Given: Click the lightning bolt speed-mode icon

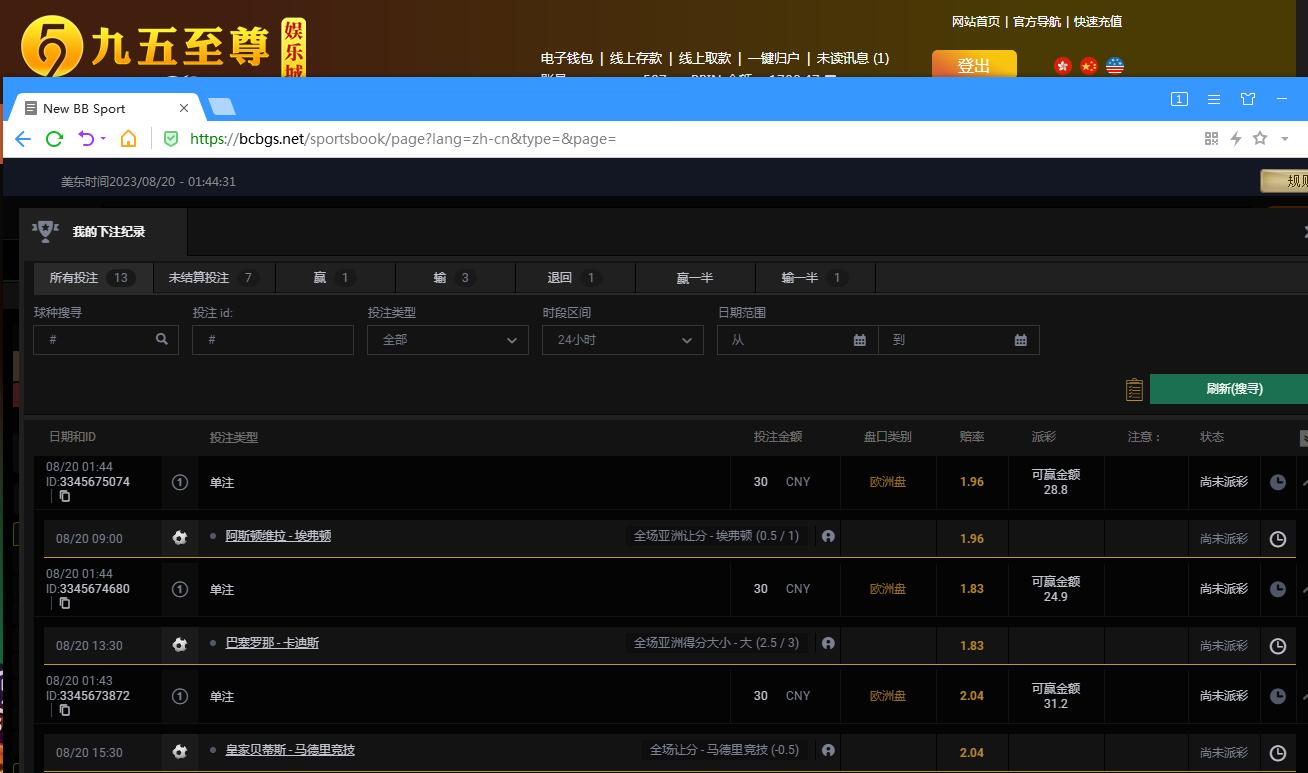Looking at the screenshot, I should (x=1235, y=139).
